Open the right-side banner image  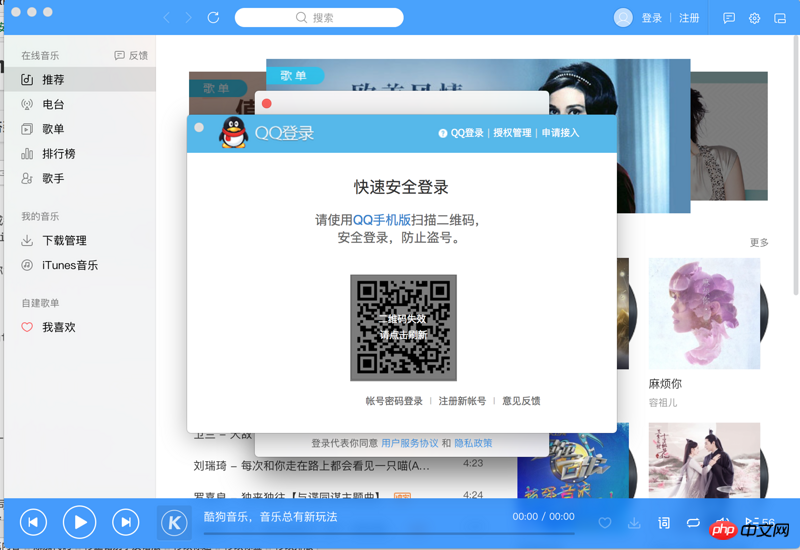pos(729,136)
